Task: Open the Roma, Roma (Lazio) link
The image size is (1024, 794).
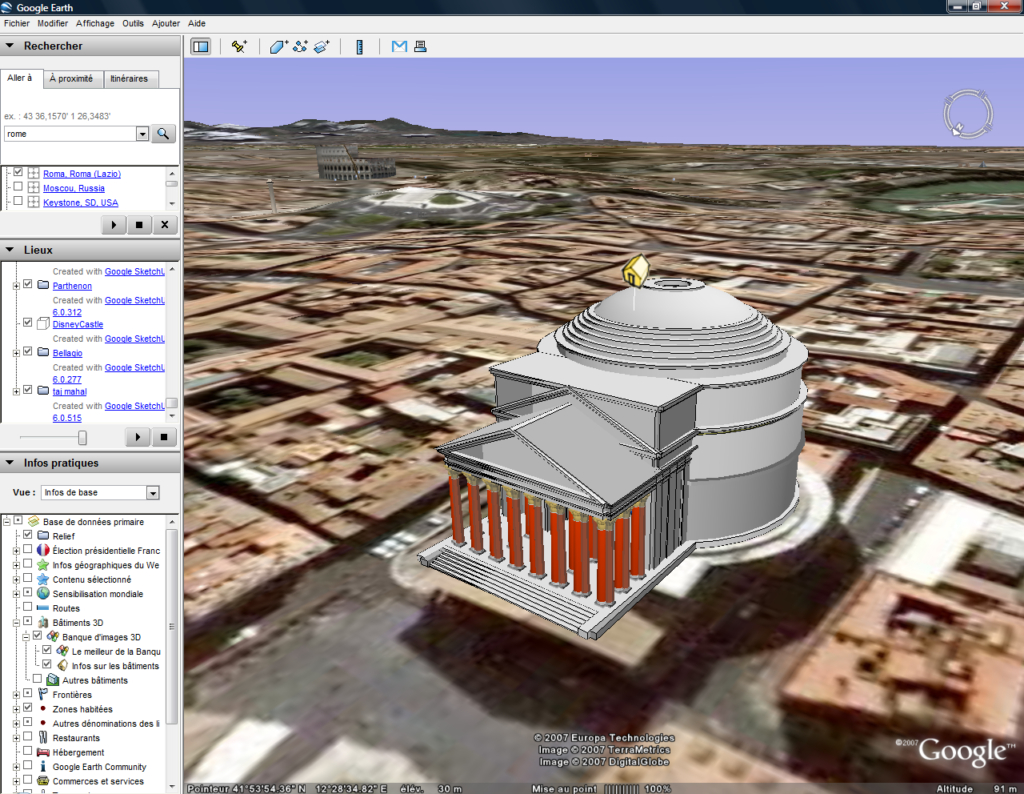Action: click(x=82, y=174)
